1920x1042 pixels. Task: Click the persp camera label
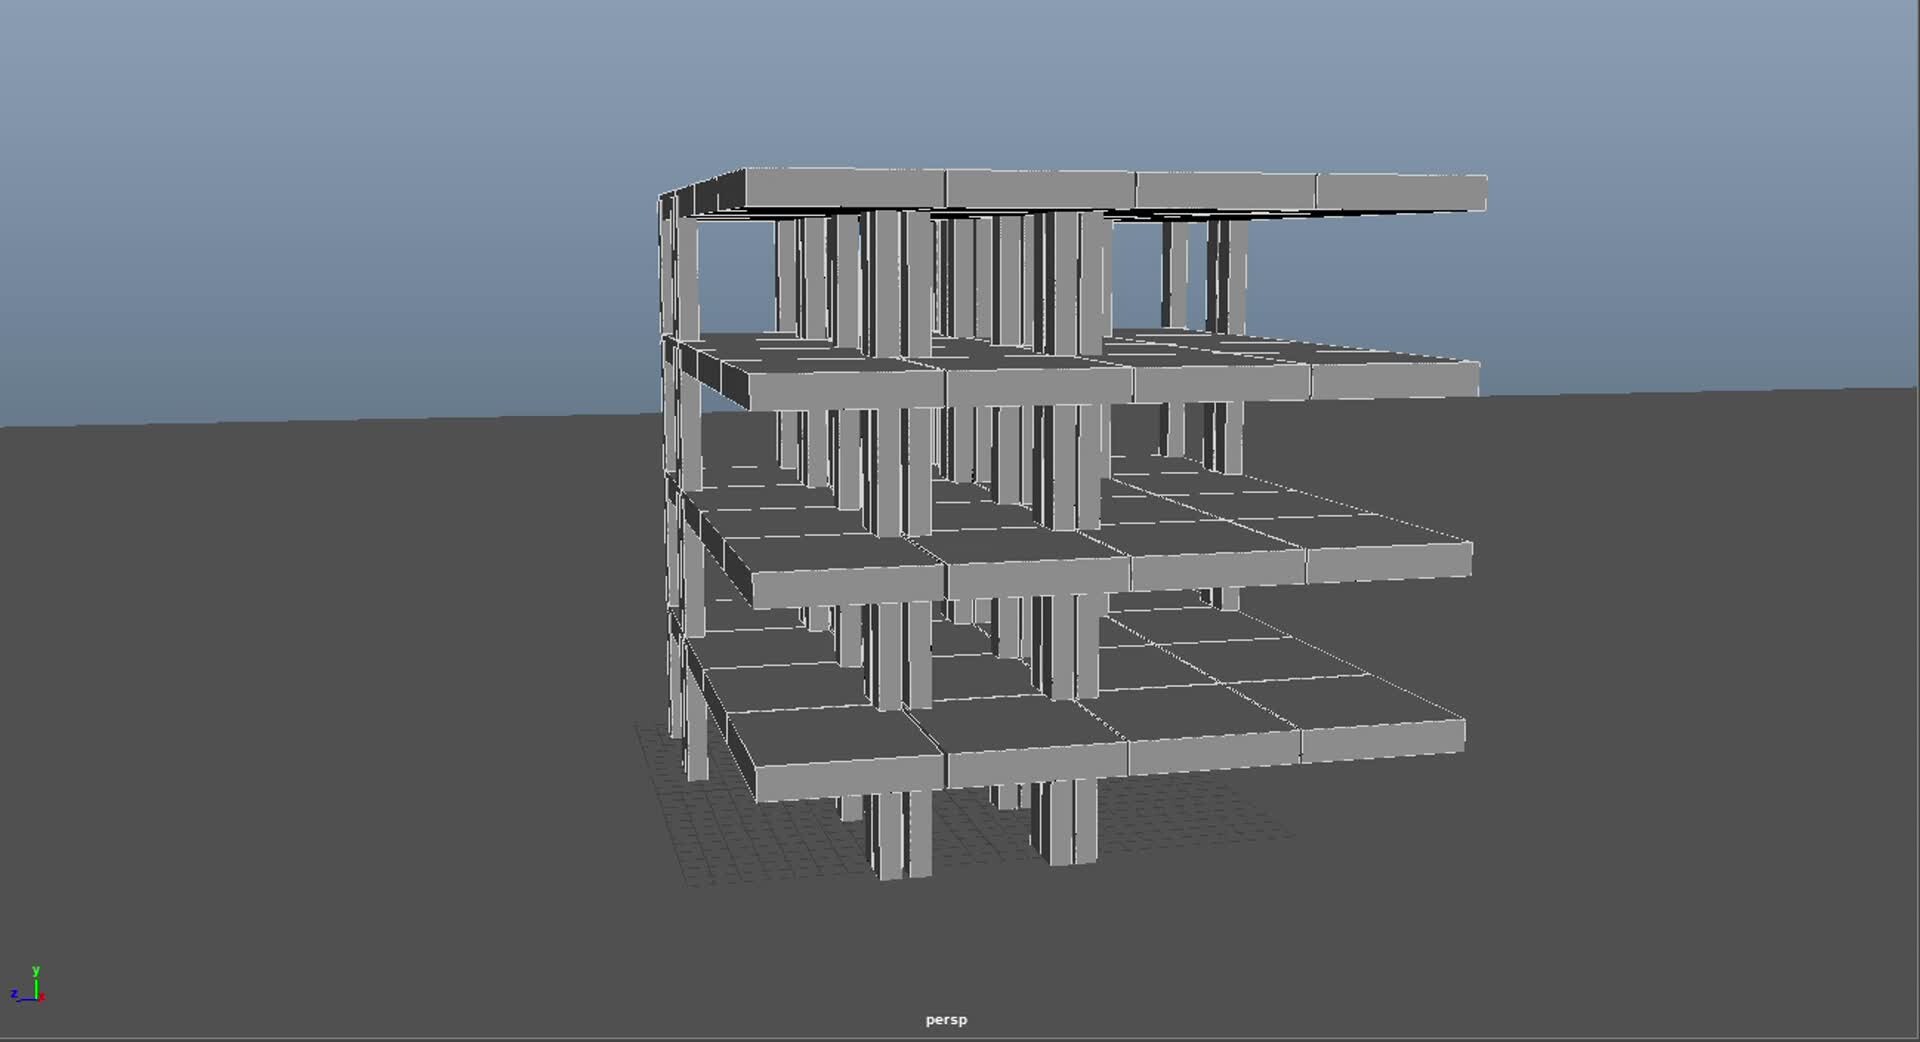click(x=944, y=1019)
